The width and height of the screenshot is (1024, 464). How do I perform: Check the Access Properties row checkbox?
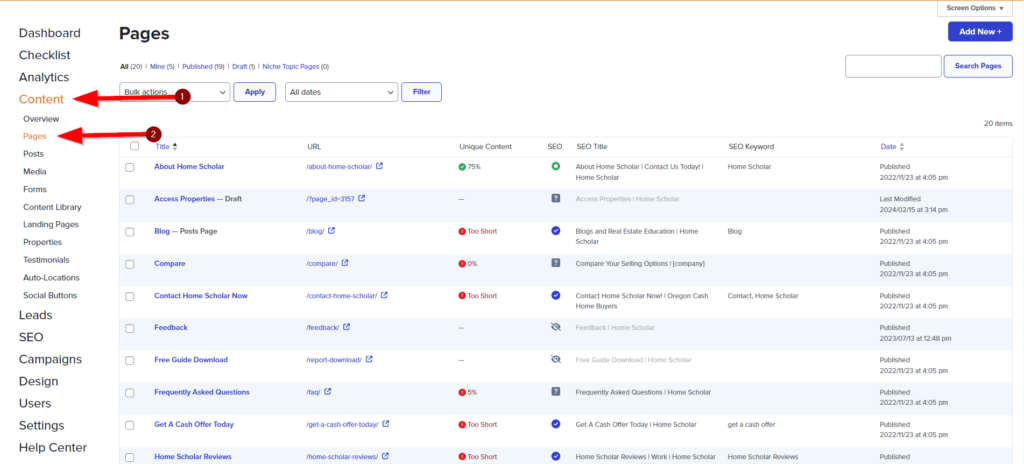pyautogui.click(x=130, y=199)
